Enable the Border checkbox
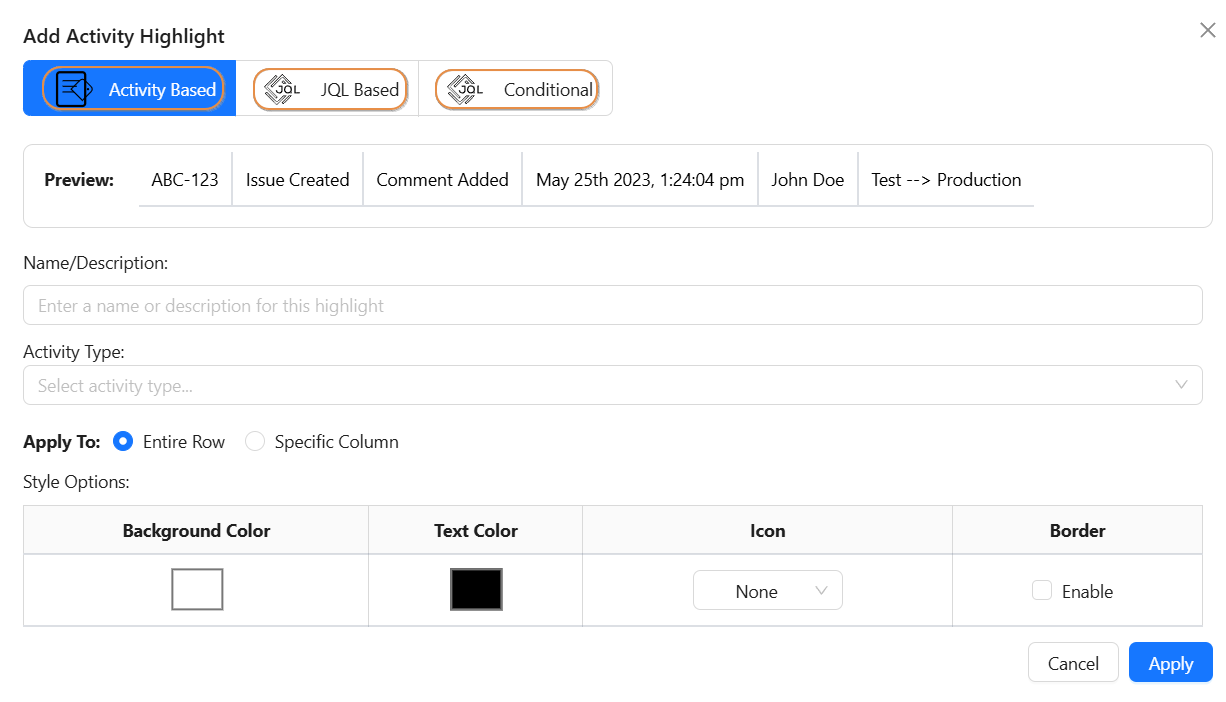The width and height of the screenshot is (1226, 702). coord(1042,591)
